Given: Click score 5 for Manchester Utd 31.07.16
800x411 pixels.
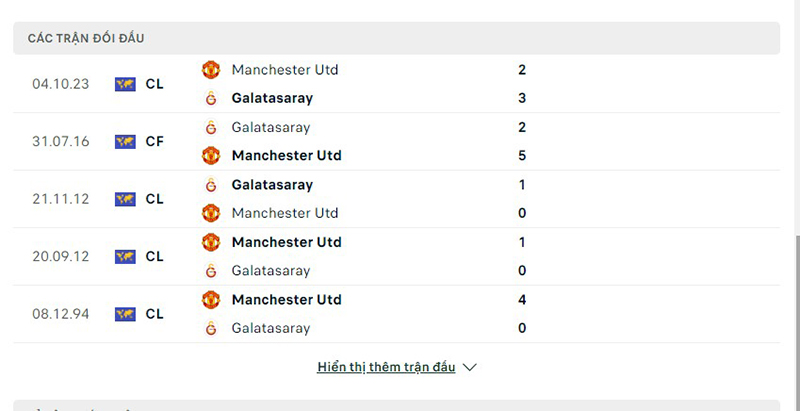Looking at the screenshot, I should [522, 156].
